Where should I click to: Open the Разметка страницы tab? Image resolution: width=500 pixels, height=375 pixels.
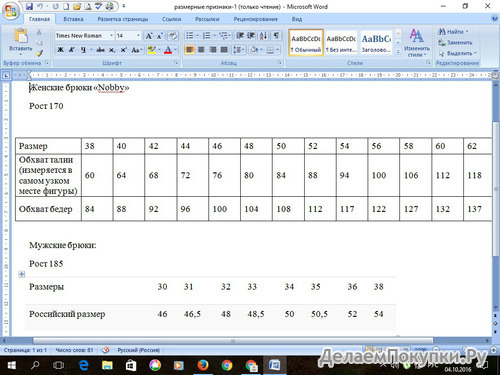click(x=123, y=19)
